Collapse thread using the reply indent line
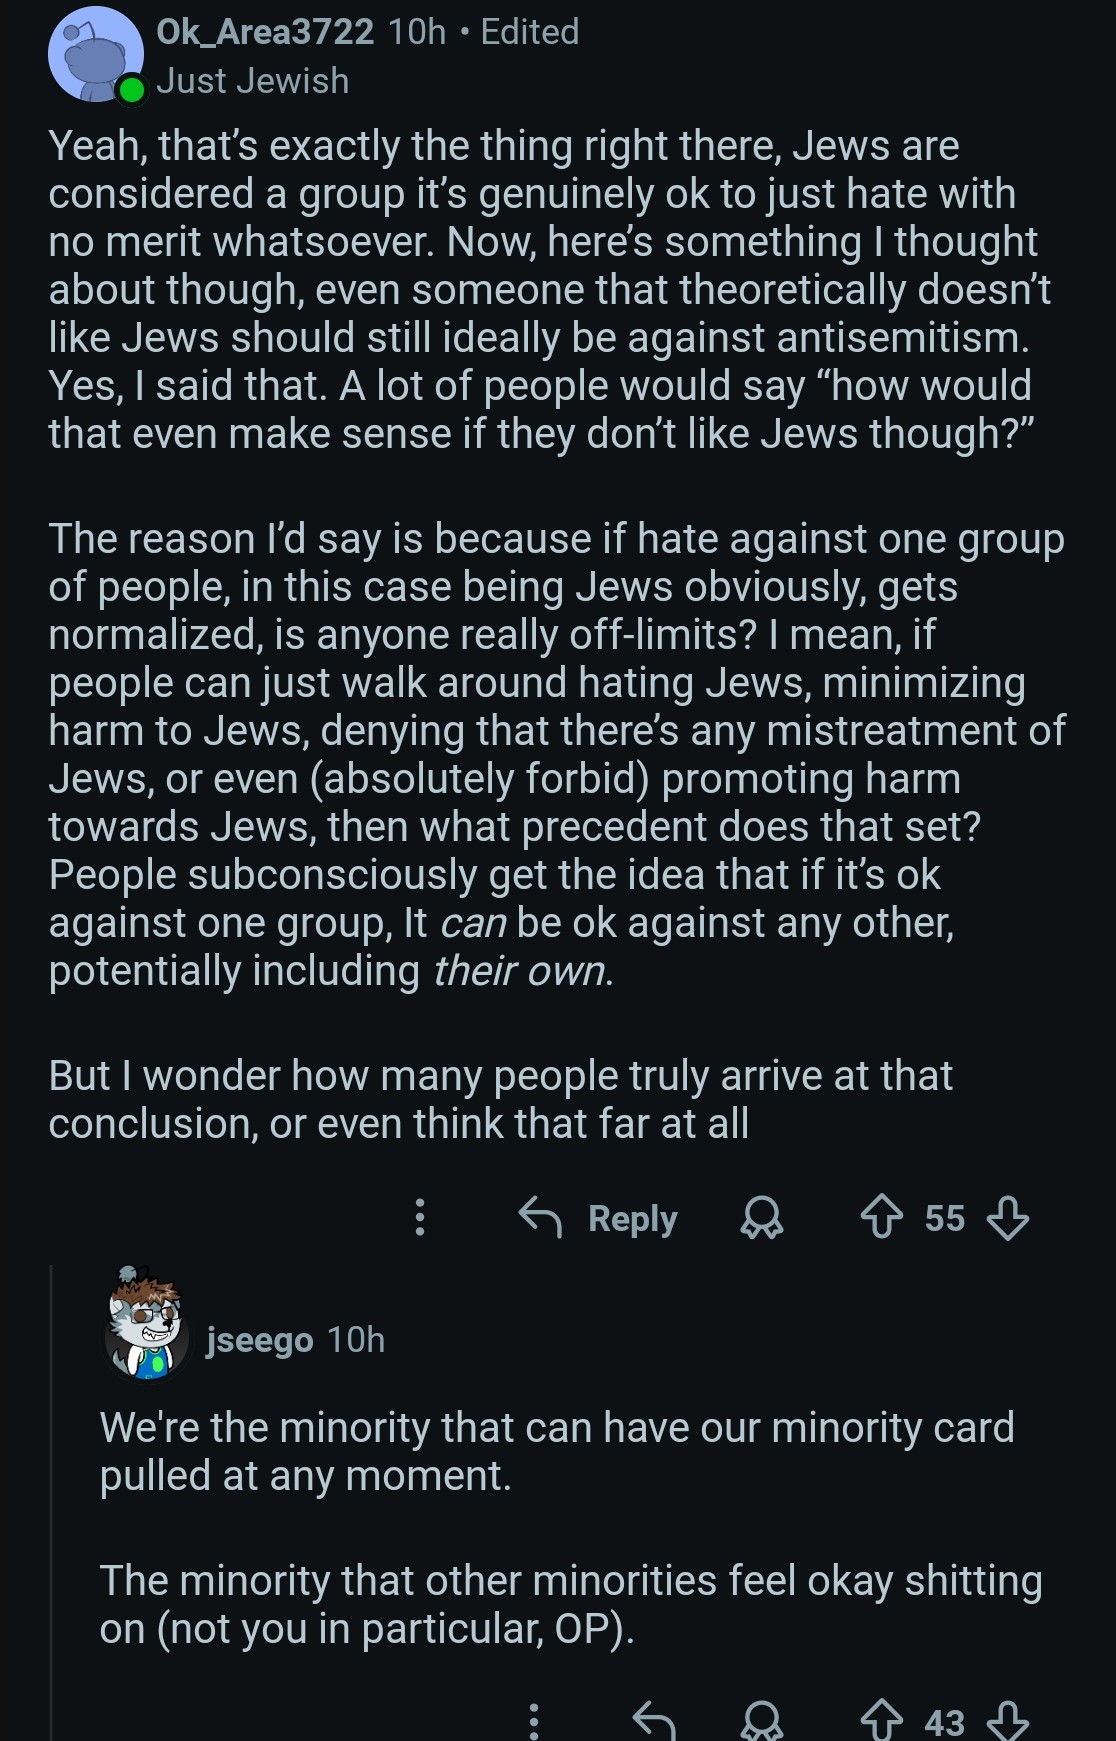The height and width of the screenshot is (1741, 1116). tap(51, 1500)
